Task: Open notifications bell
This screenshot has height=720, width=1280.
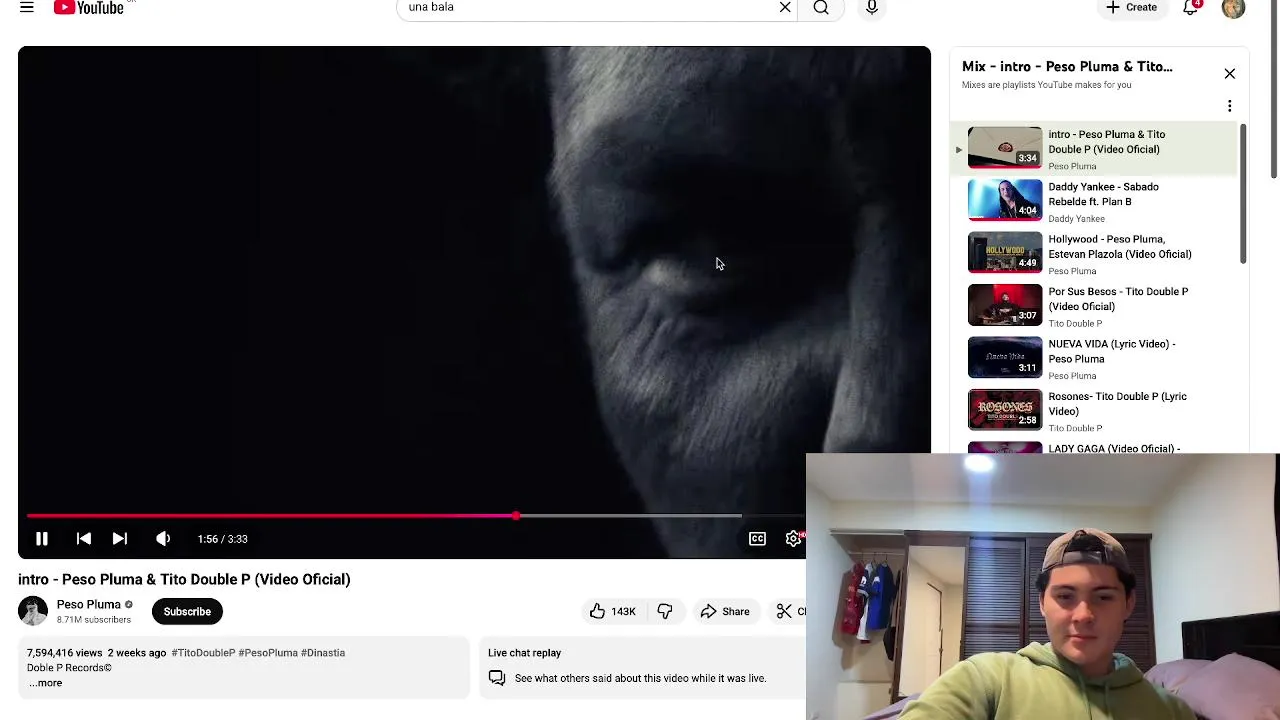Action: click(1191, 7)
